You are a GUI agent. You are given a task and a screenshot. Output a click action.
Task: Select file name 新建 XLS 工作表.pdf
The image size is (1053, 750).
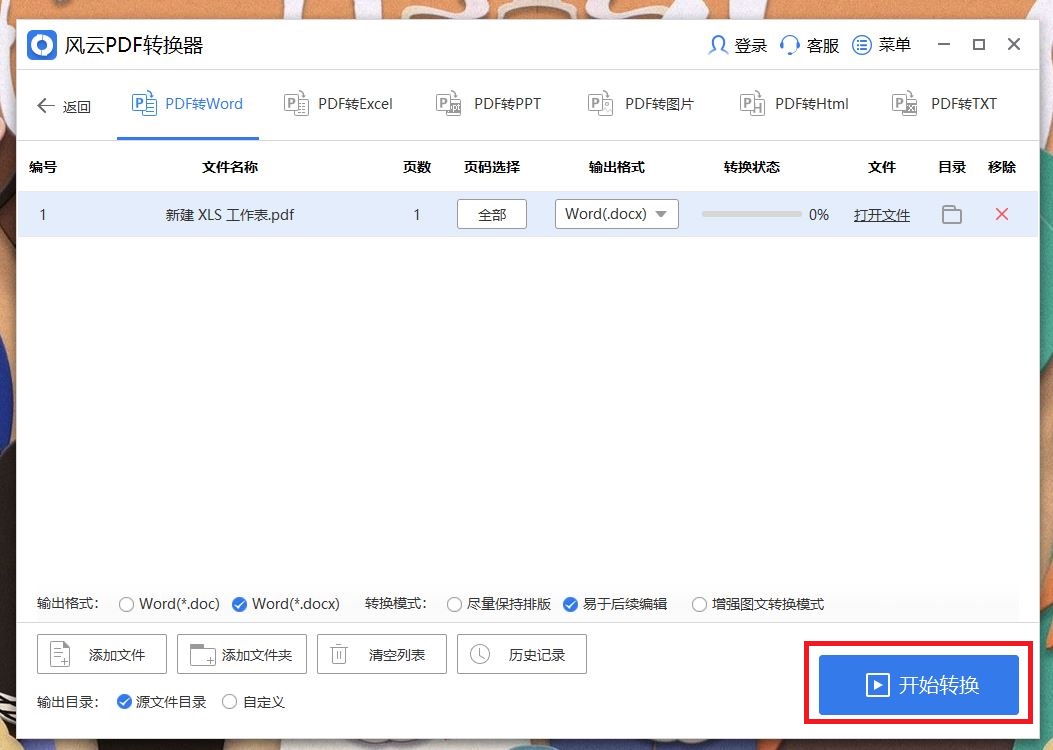click(x=230, y=215)
